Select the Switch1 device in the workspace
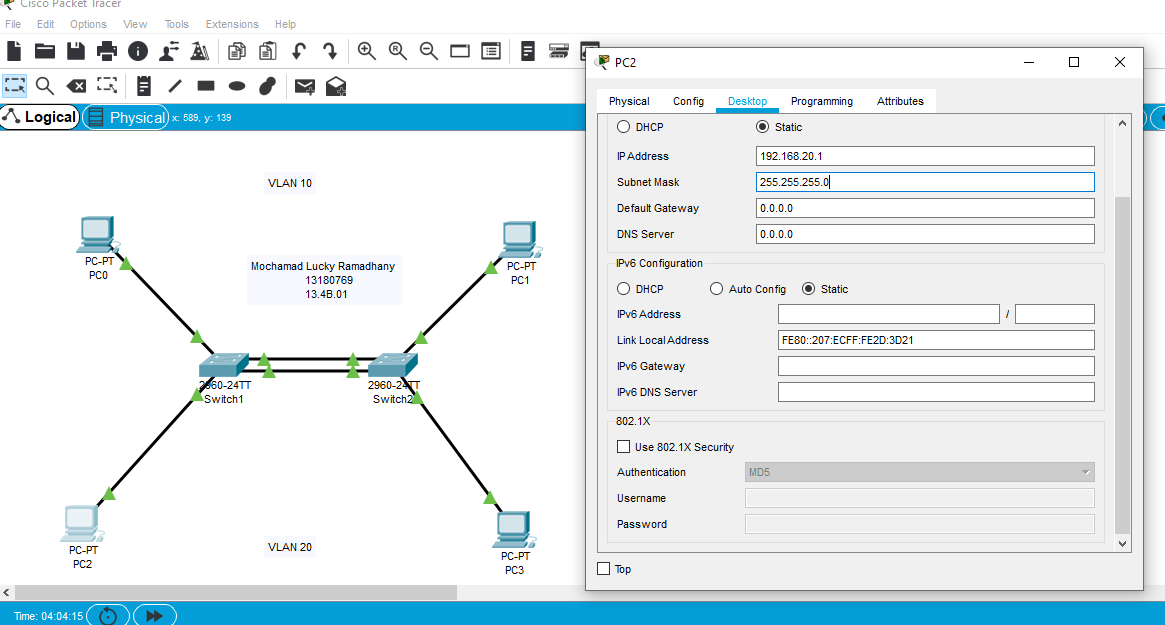Viewport: 1165px width, 625px height. 223,365
